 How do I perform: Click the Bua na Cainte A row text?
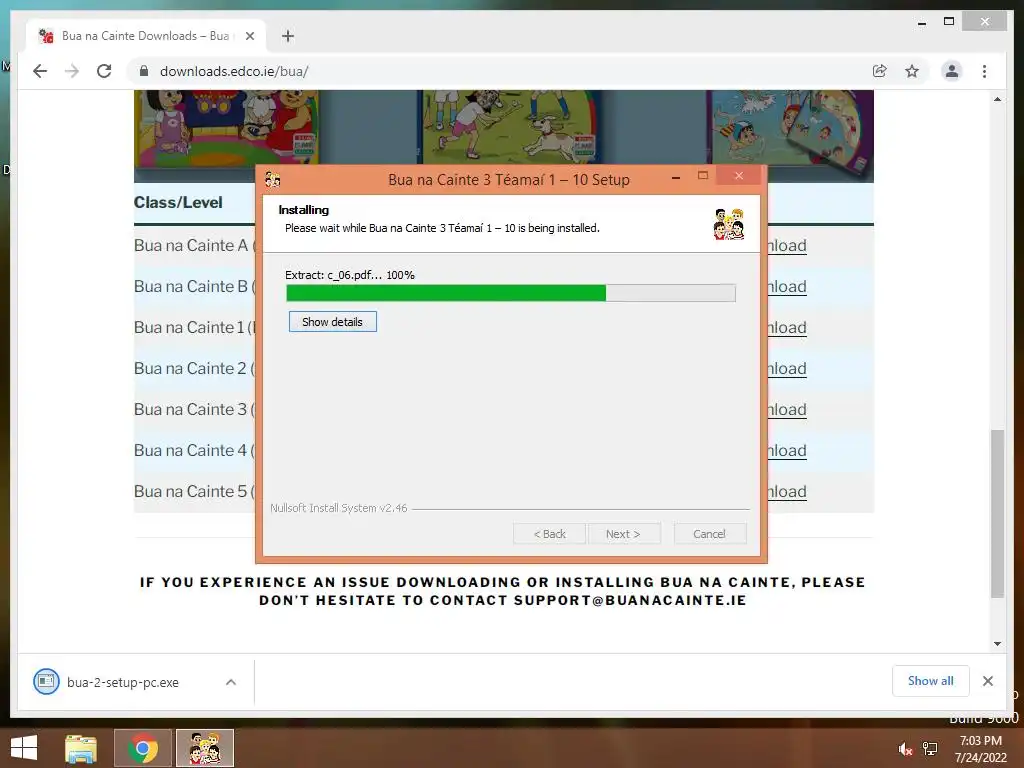195,246
